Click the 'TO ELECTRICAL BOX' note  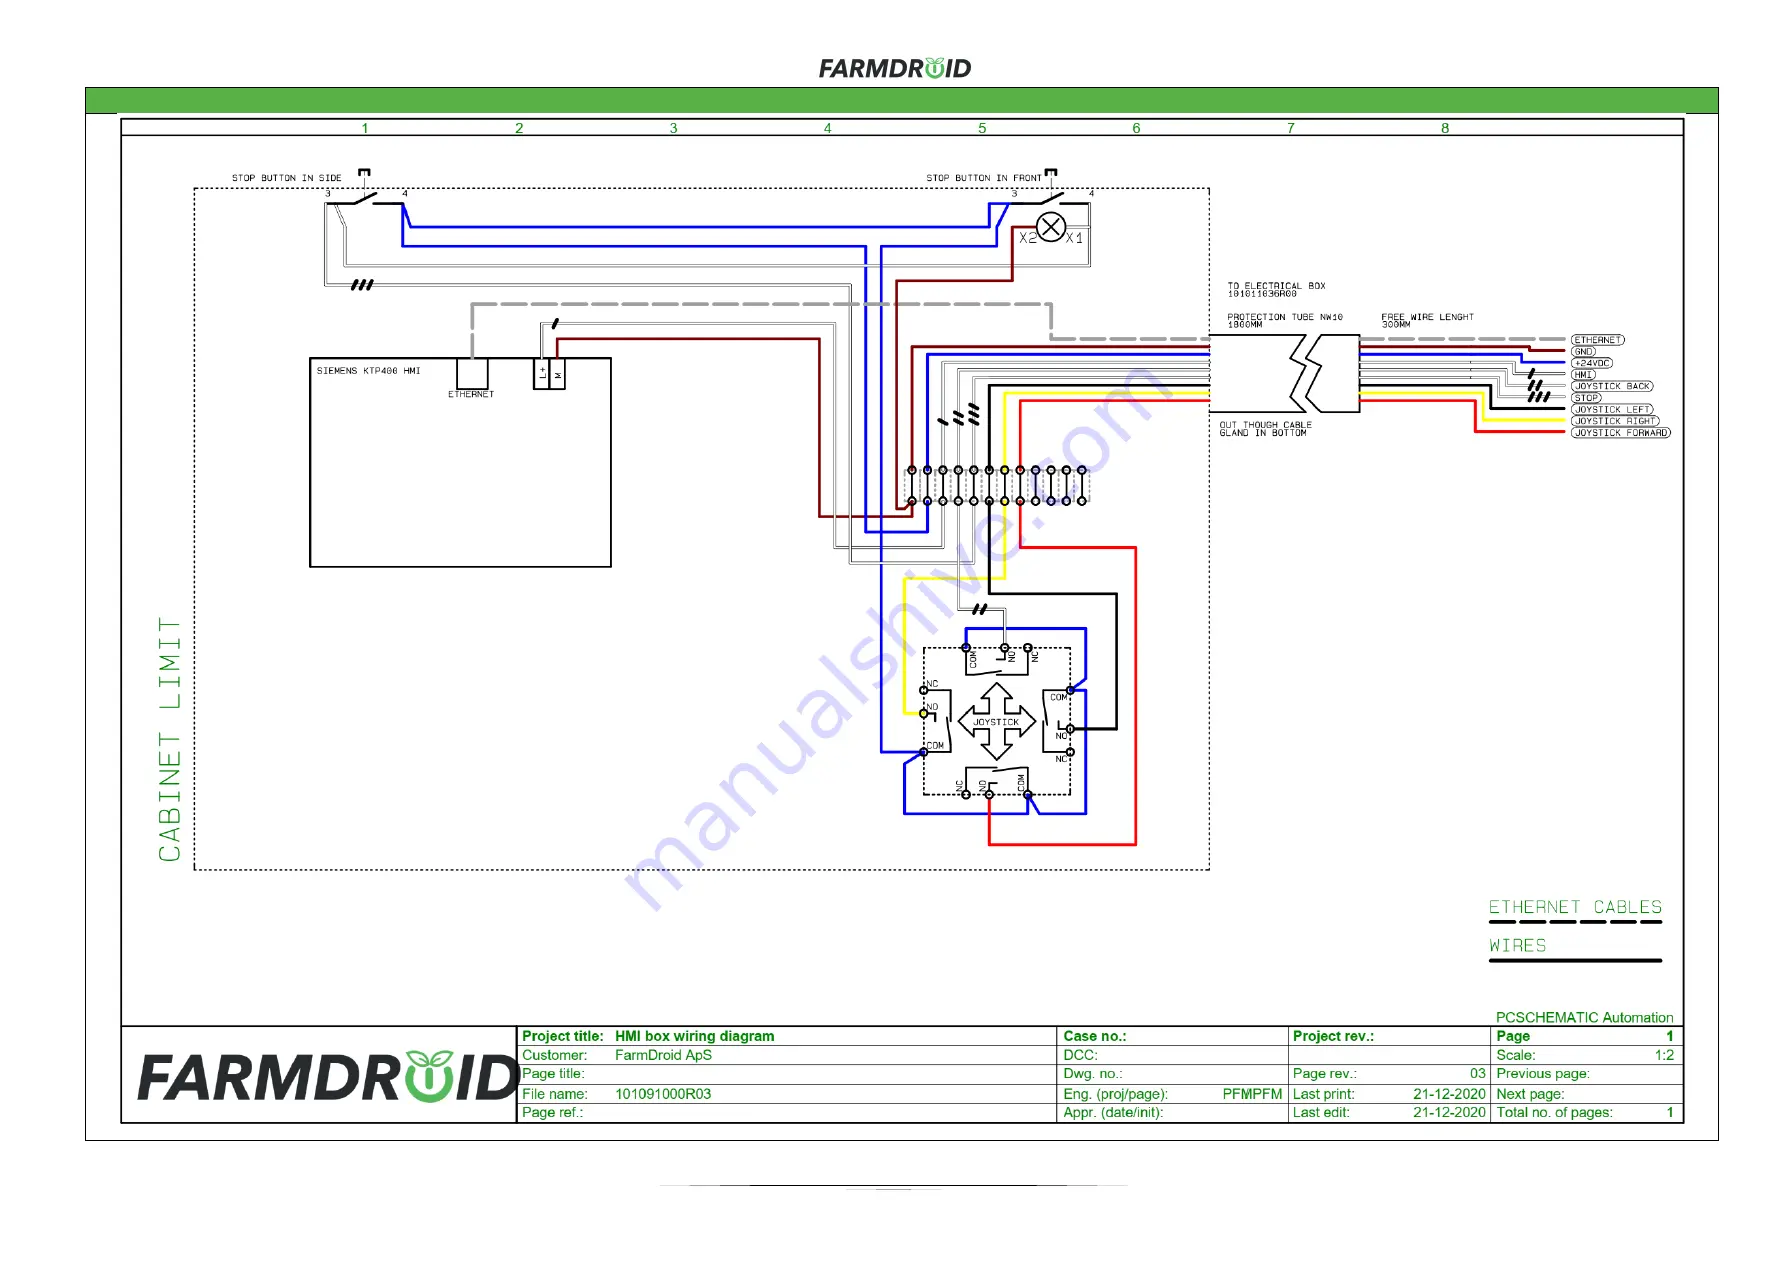tap(1276, 289)
